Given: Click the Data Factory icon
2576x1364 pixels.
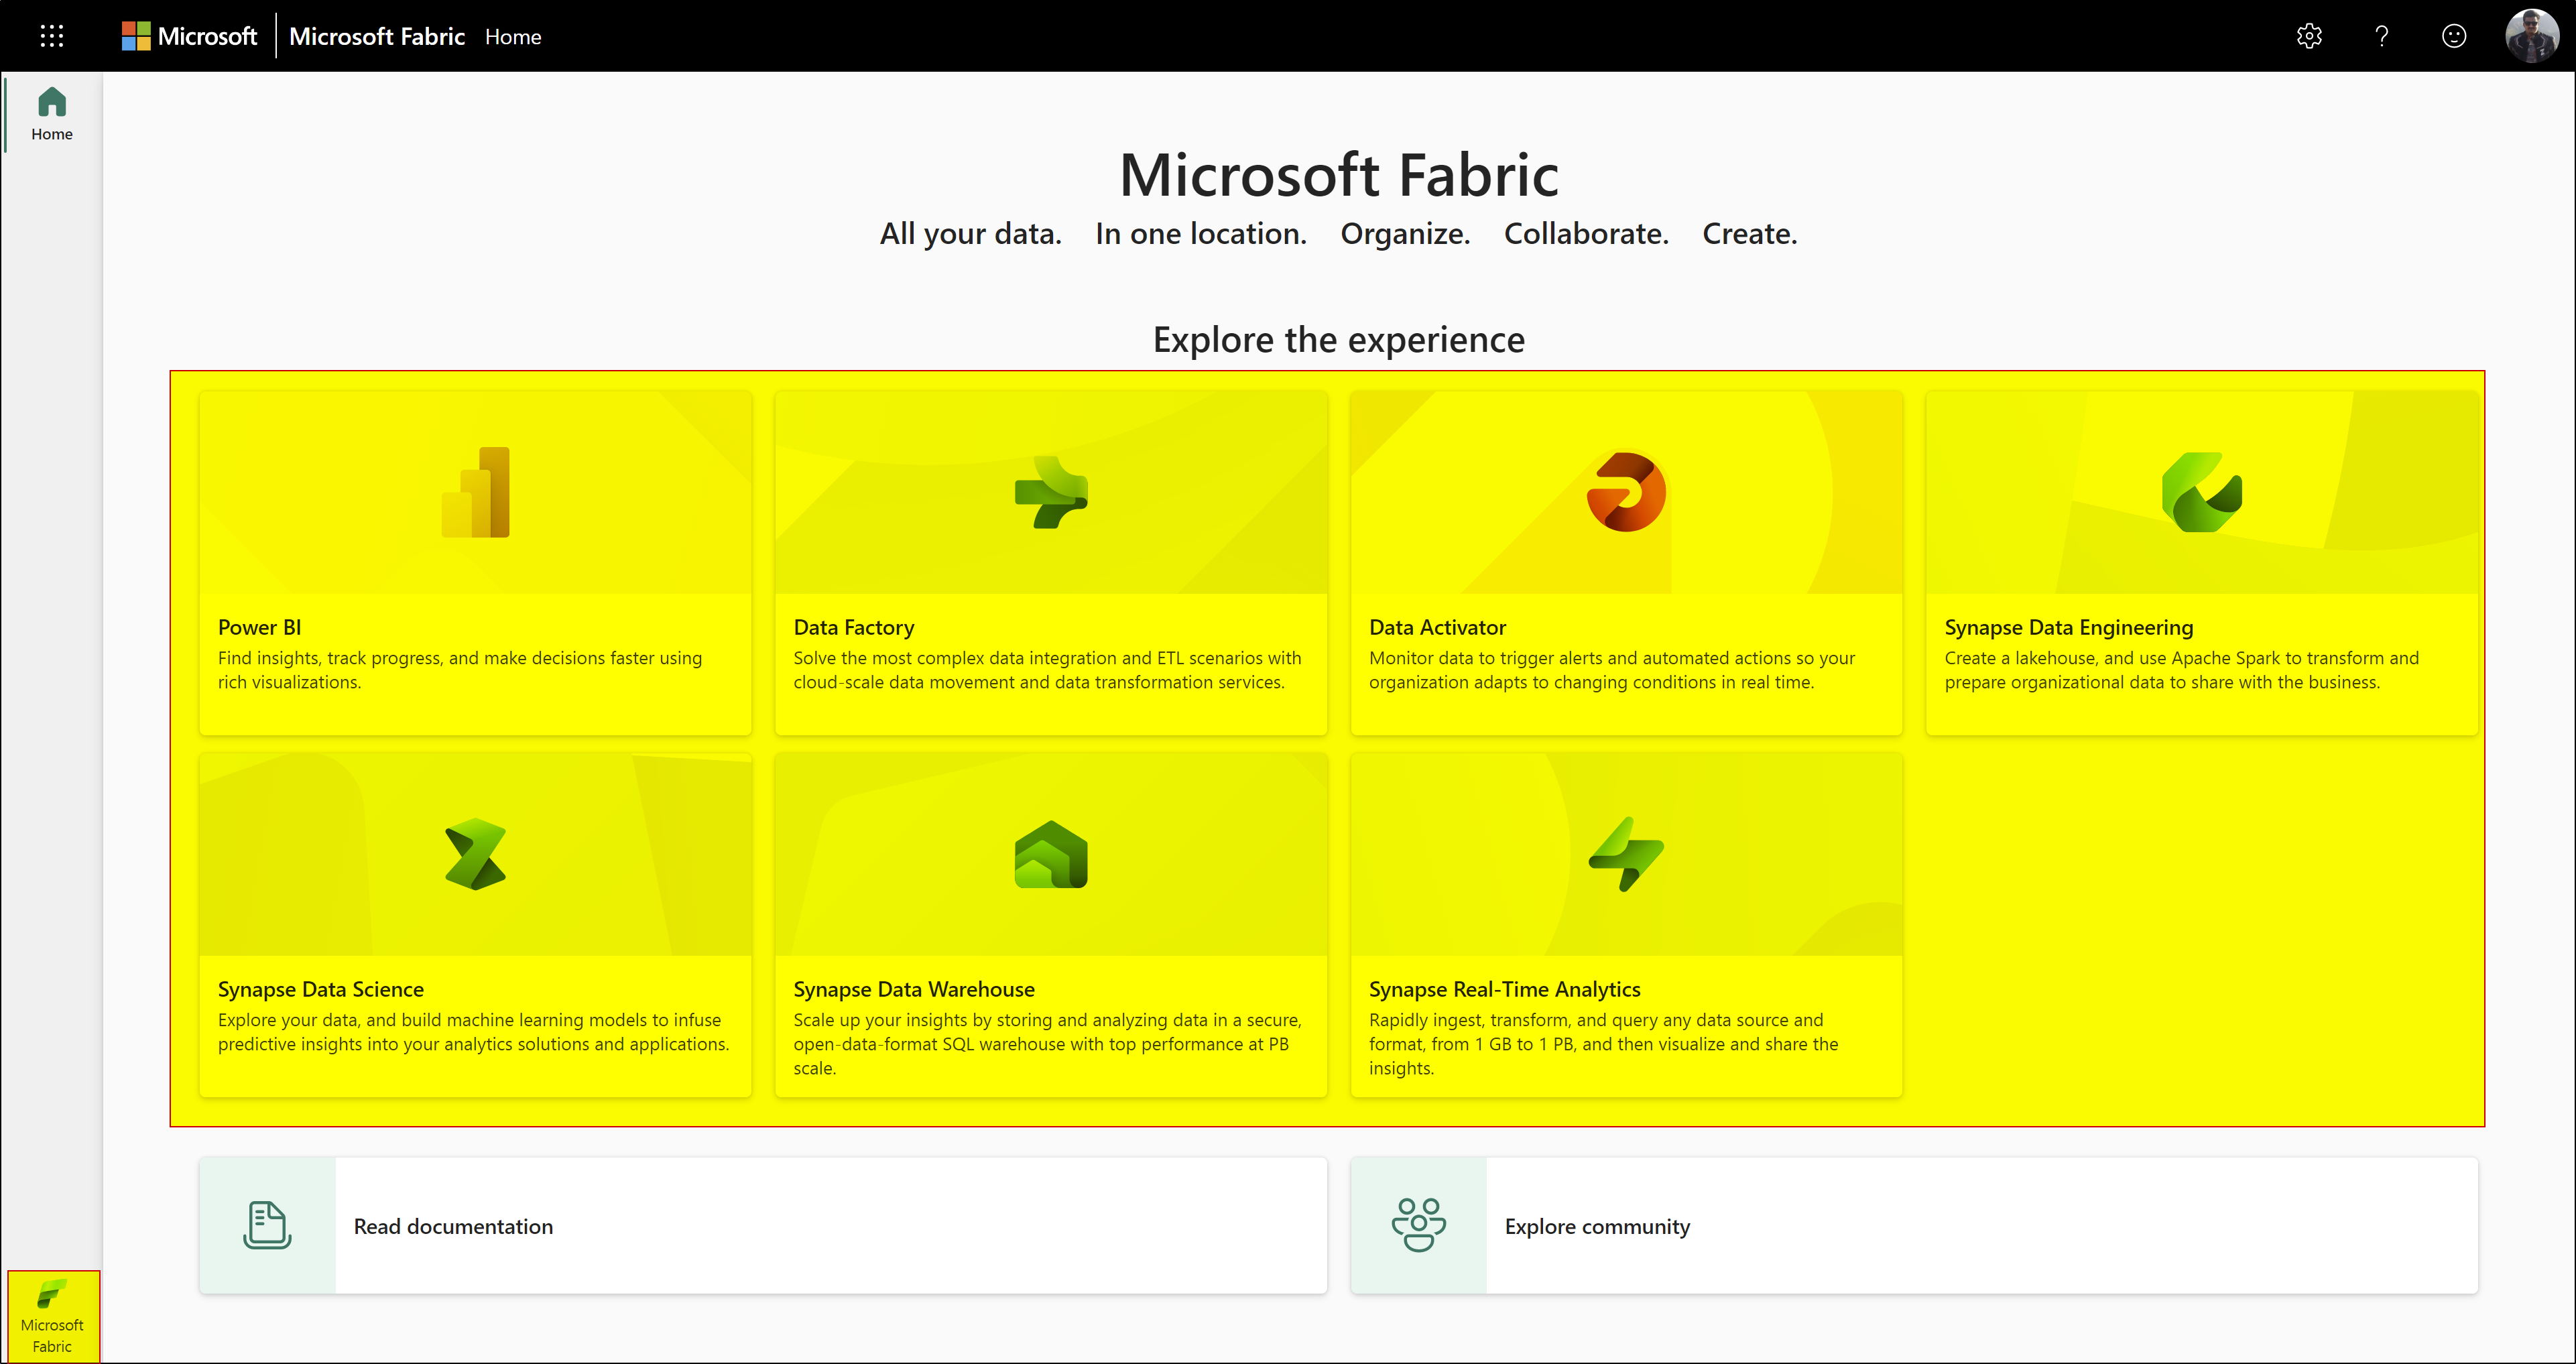Looking at the screenshot, I should pos(1051,492).
